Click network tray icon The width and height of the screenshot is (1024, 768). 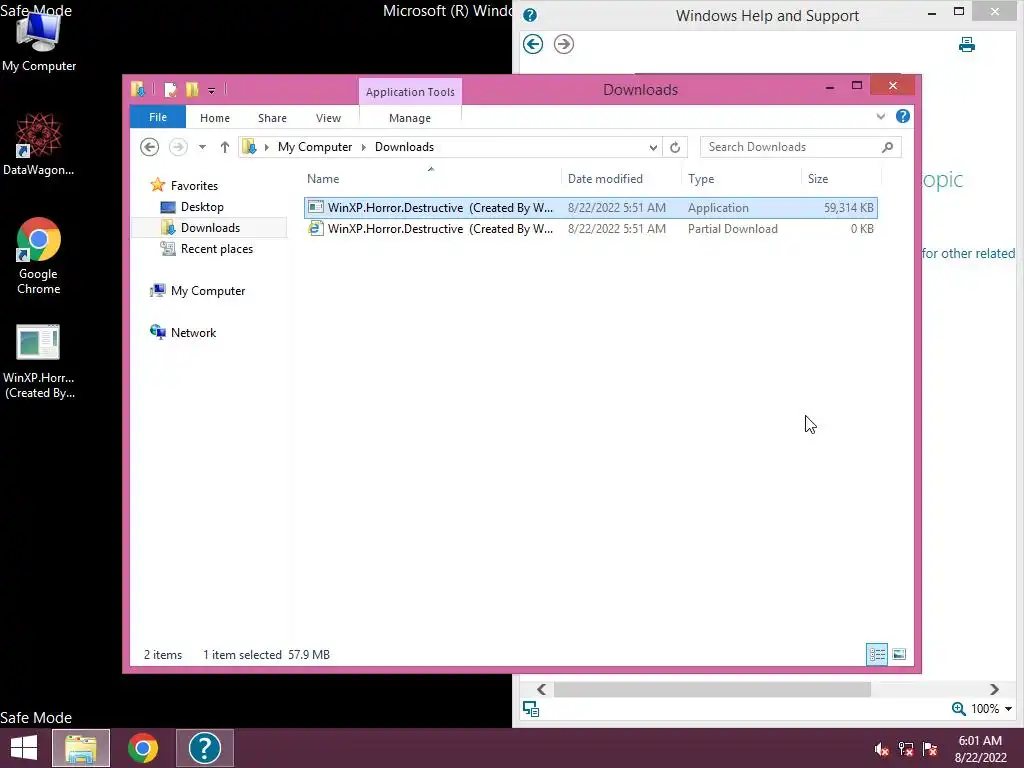(906, 750)
